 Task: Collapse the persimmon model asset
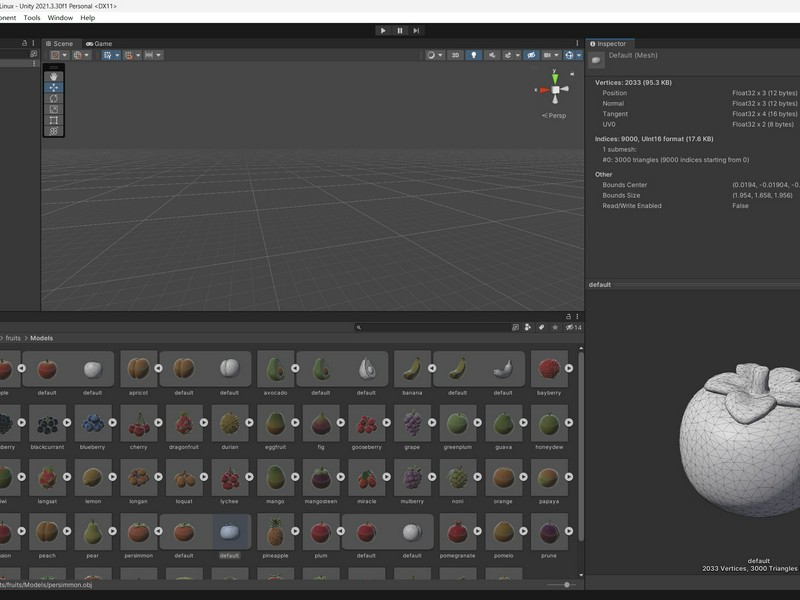(158, 531)
